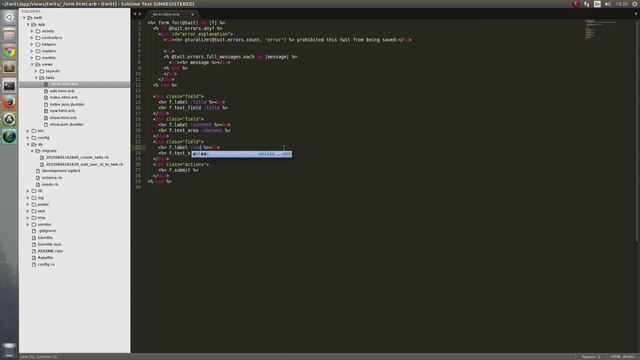640x360 pixels.
Task: Collapse the twits folder
Action: pos(36,78)
